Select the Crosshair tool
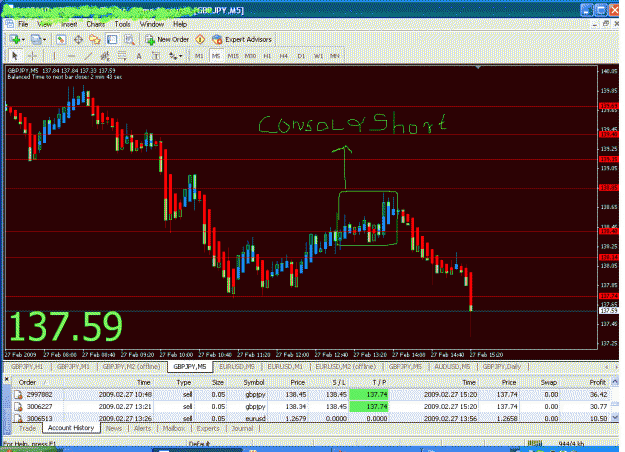625x452 pixels. 33,56
